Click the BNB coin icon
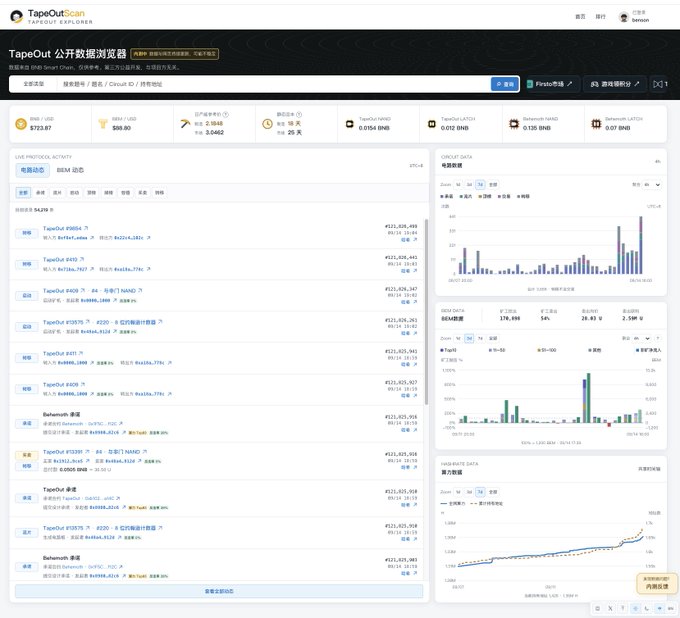680x618 pixels. pos(21,124)
